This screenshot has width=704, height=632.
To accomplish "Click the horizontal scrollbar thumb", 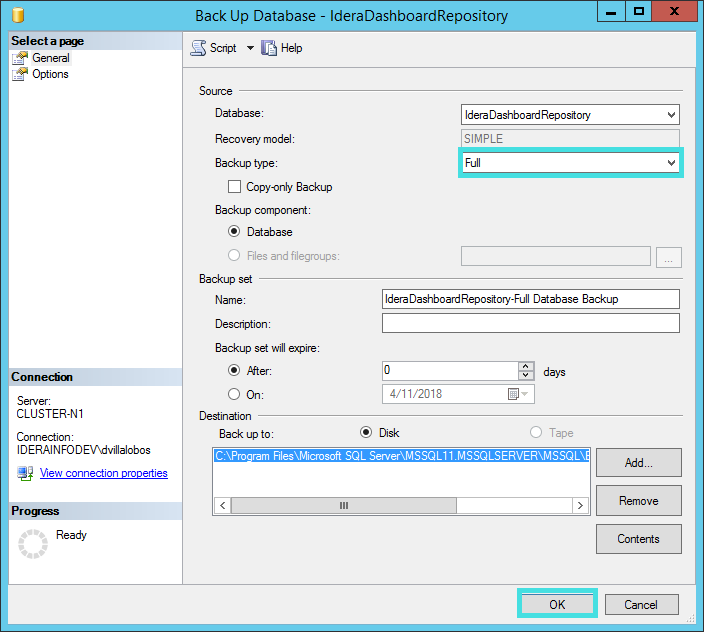I will pyautogui.click(x=343, y=505).
